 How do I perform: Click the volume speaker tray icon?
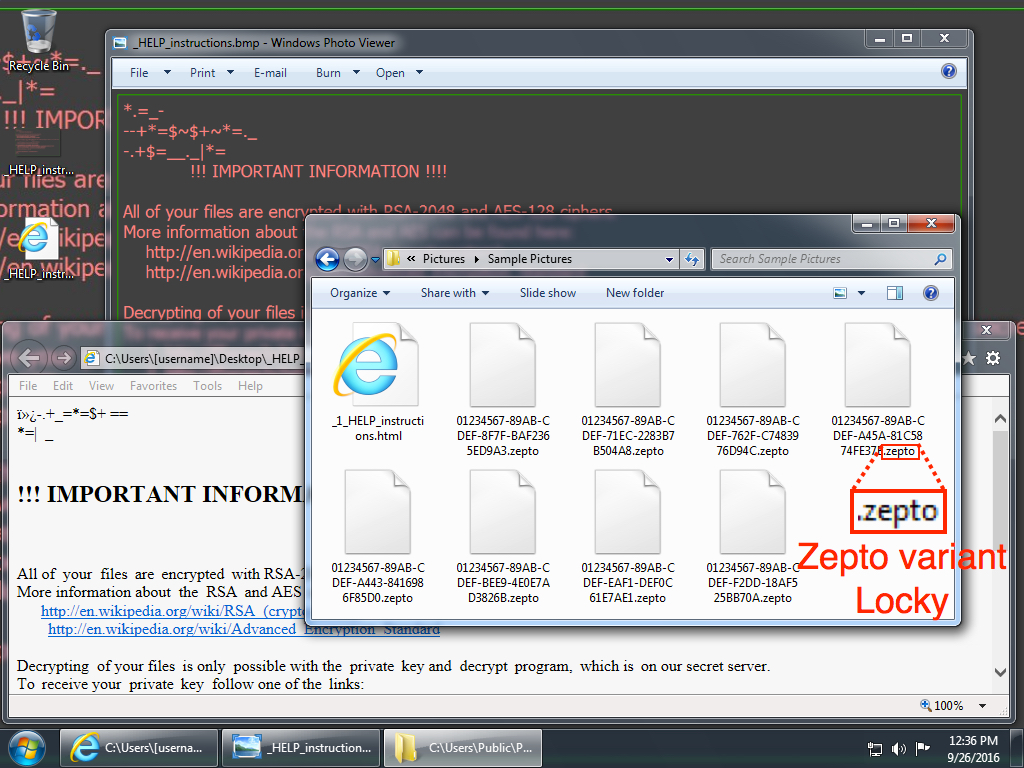point(899,748)
